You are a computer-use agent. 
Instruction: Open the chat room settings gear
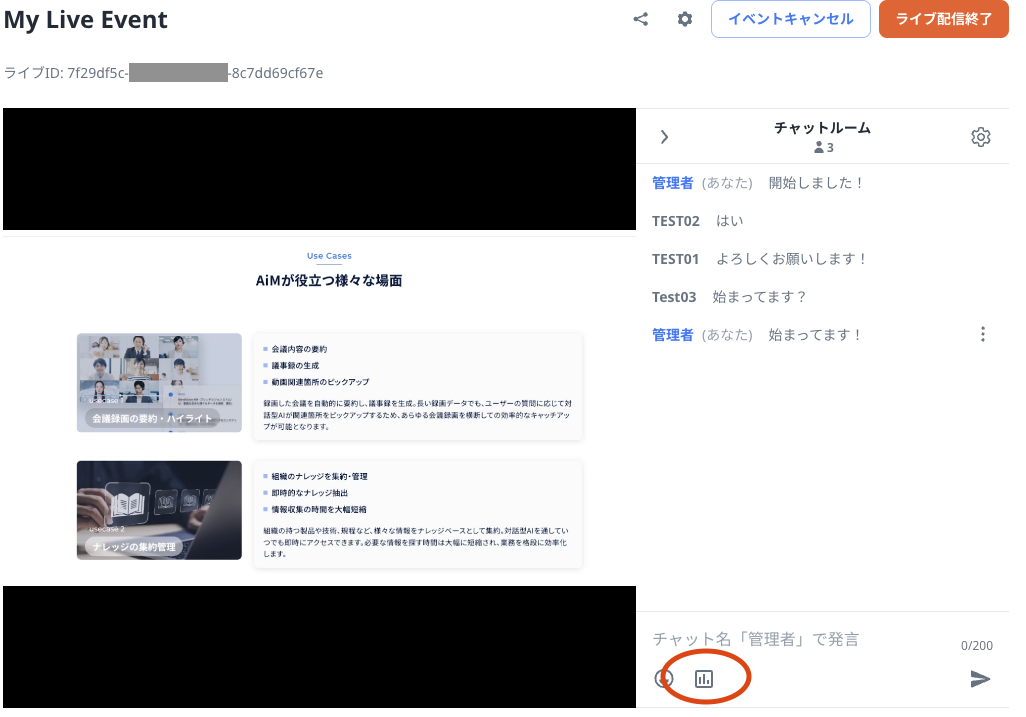pos(981,137)
